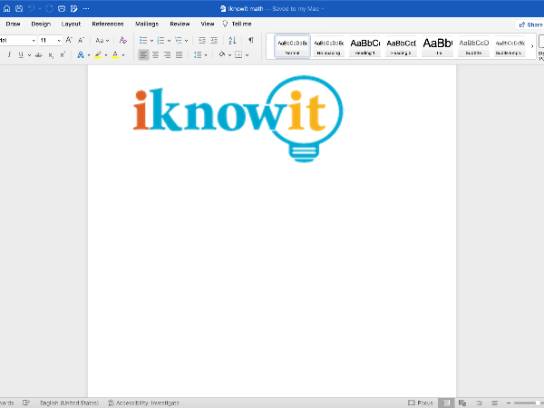Toggle italic formatting

coord(9,55)
